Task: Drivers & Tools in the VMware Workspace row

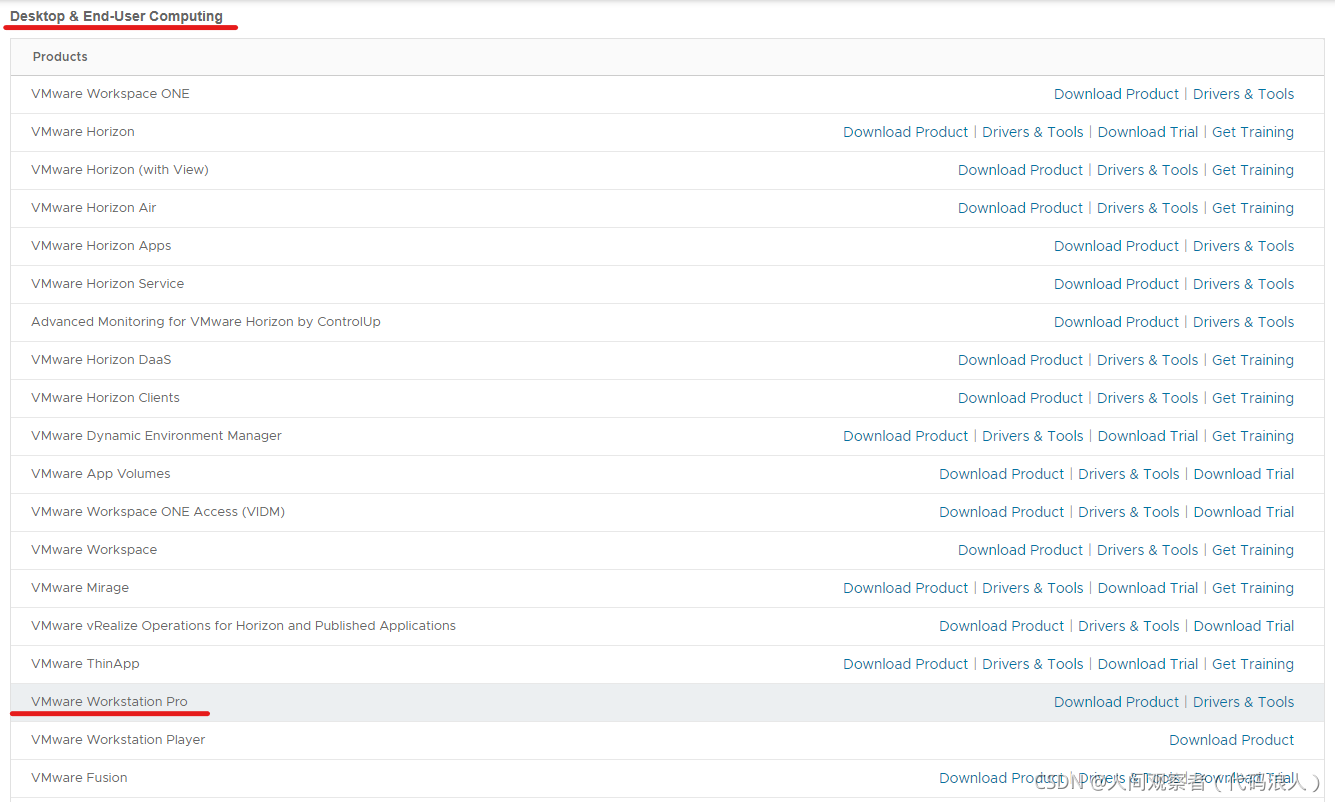Action: tap(1147, 550)
